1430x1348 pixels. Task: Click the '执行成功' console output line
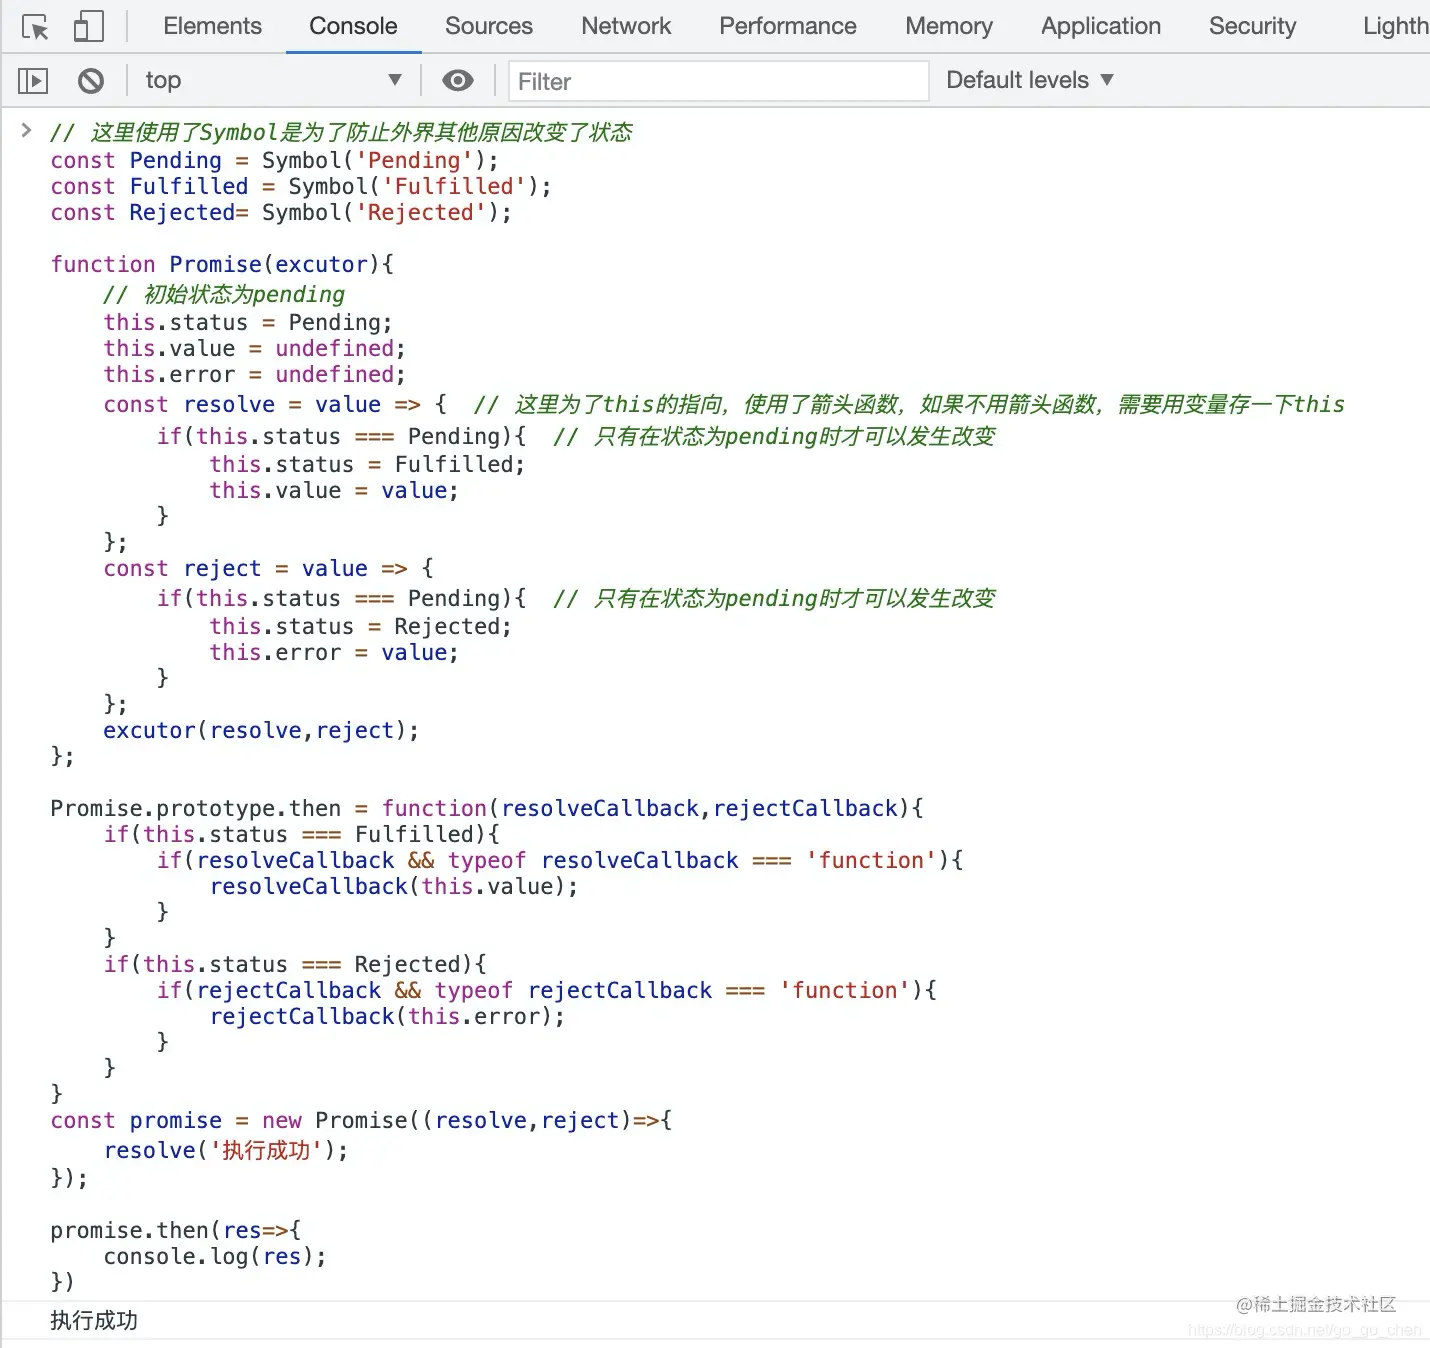click(x=94, y=1320)
